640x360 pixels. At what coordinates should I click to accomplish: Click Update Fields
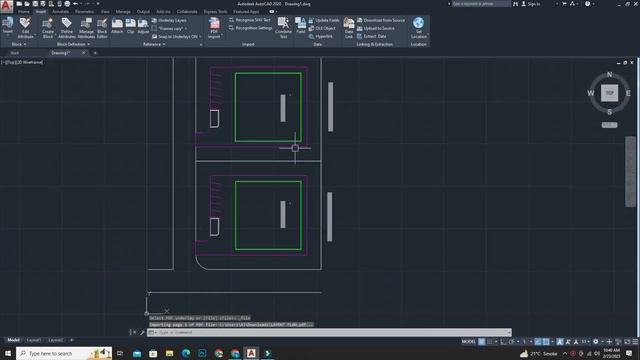click(x=324, y=20)
